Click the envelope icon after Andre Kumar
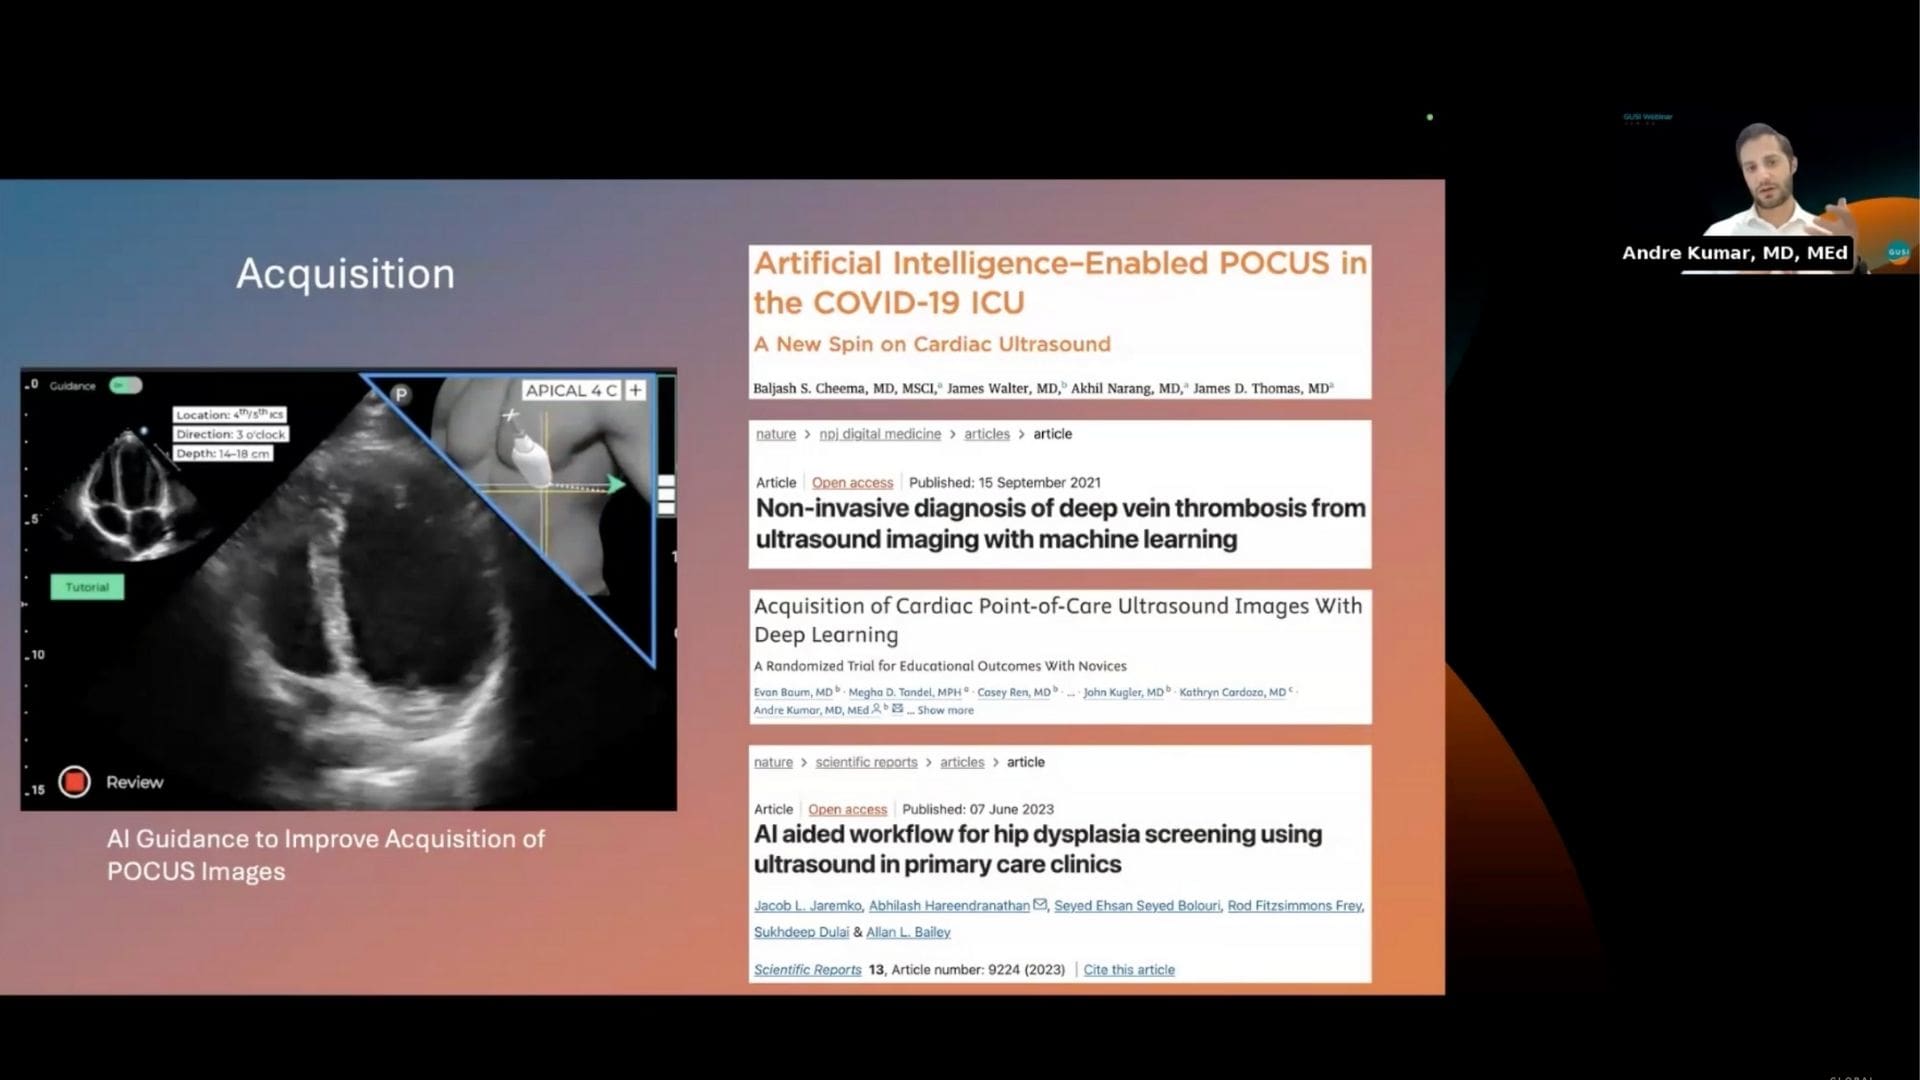Image resolution: width=1920 pixels, height=1080 pixels. point(897,709)
